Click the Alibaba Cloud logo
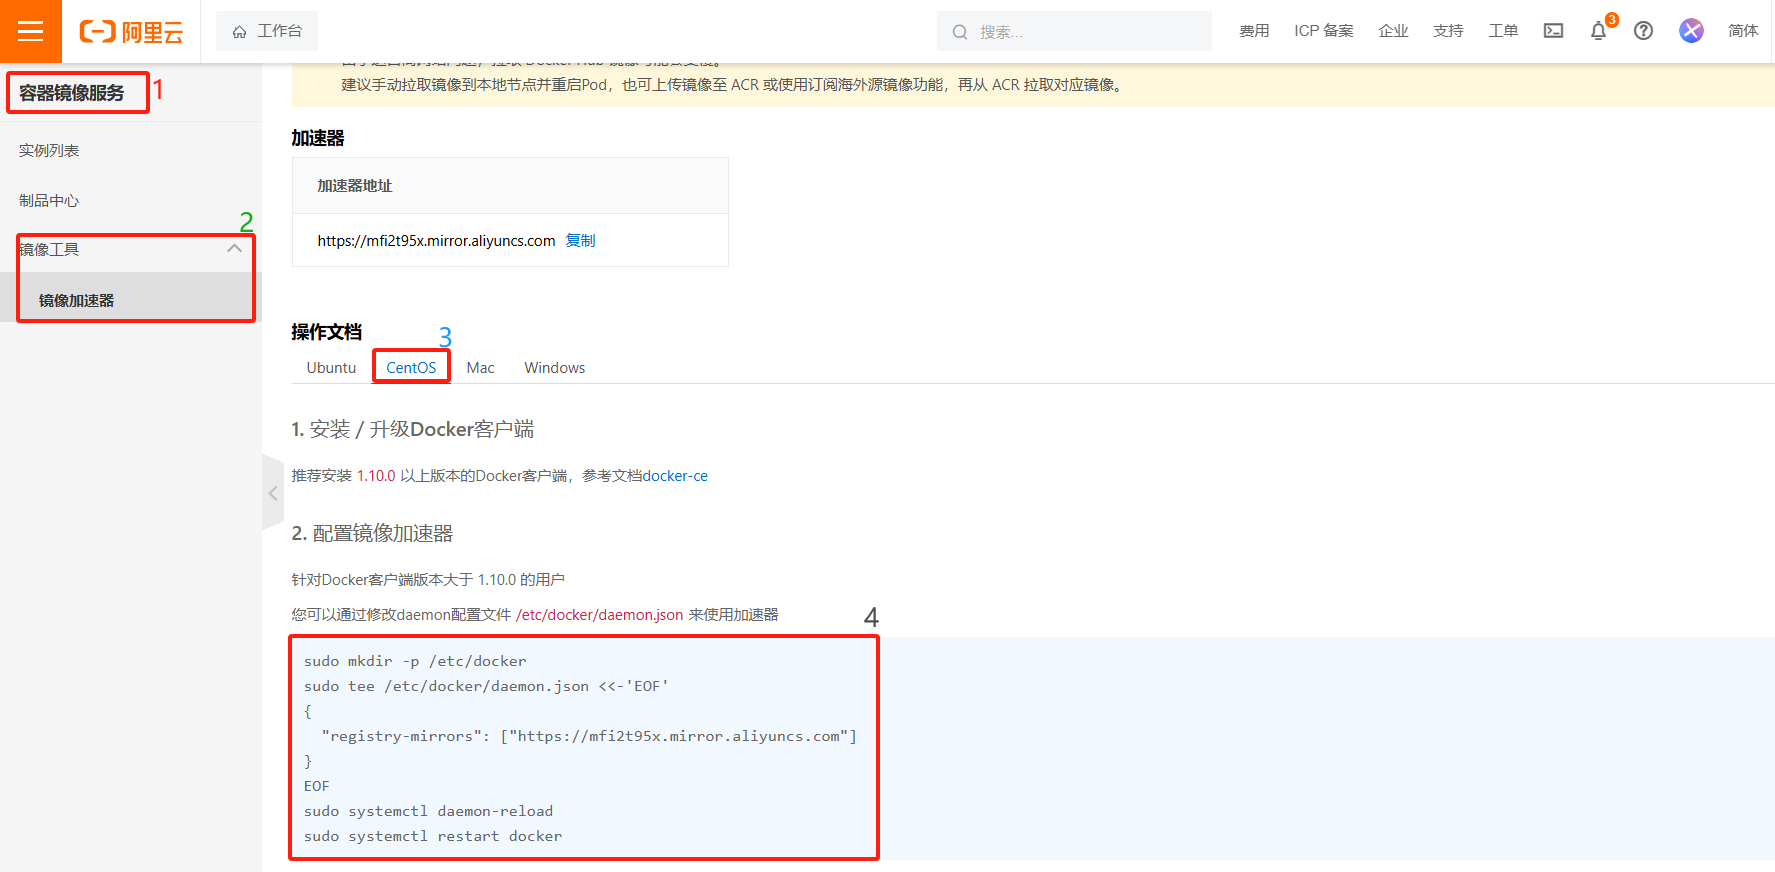Image resolution: width=1775 pixels, height=872 pixels. pyautogui.click(x=131, y=32)
